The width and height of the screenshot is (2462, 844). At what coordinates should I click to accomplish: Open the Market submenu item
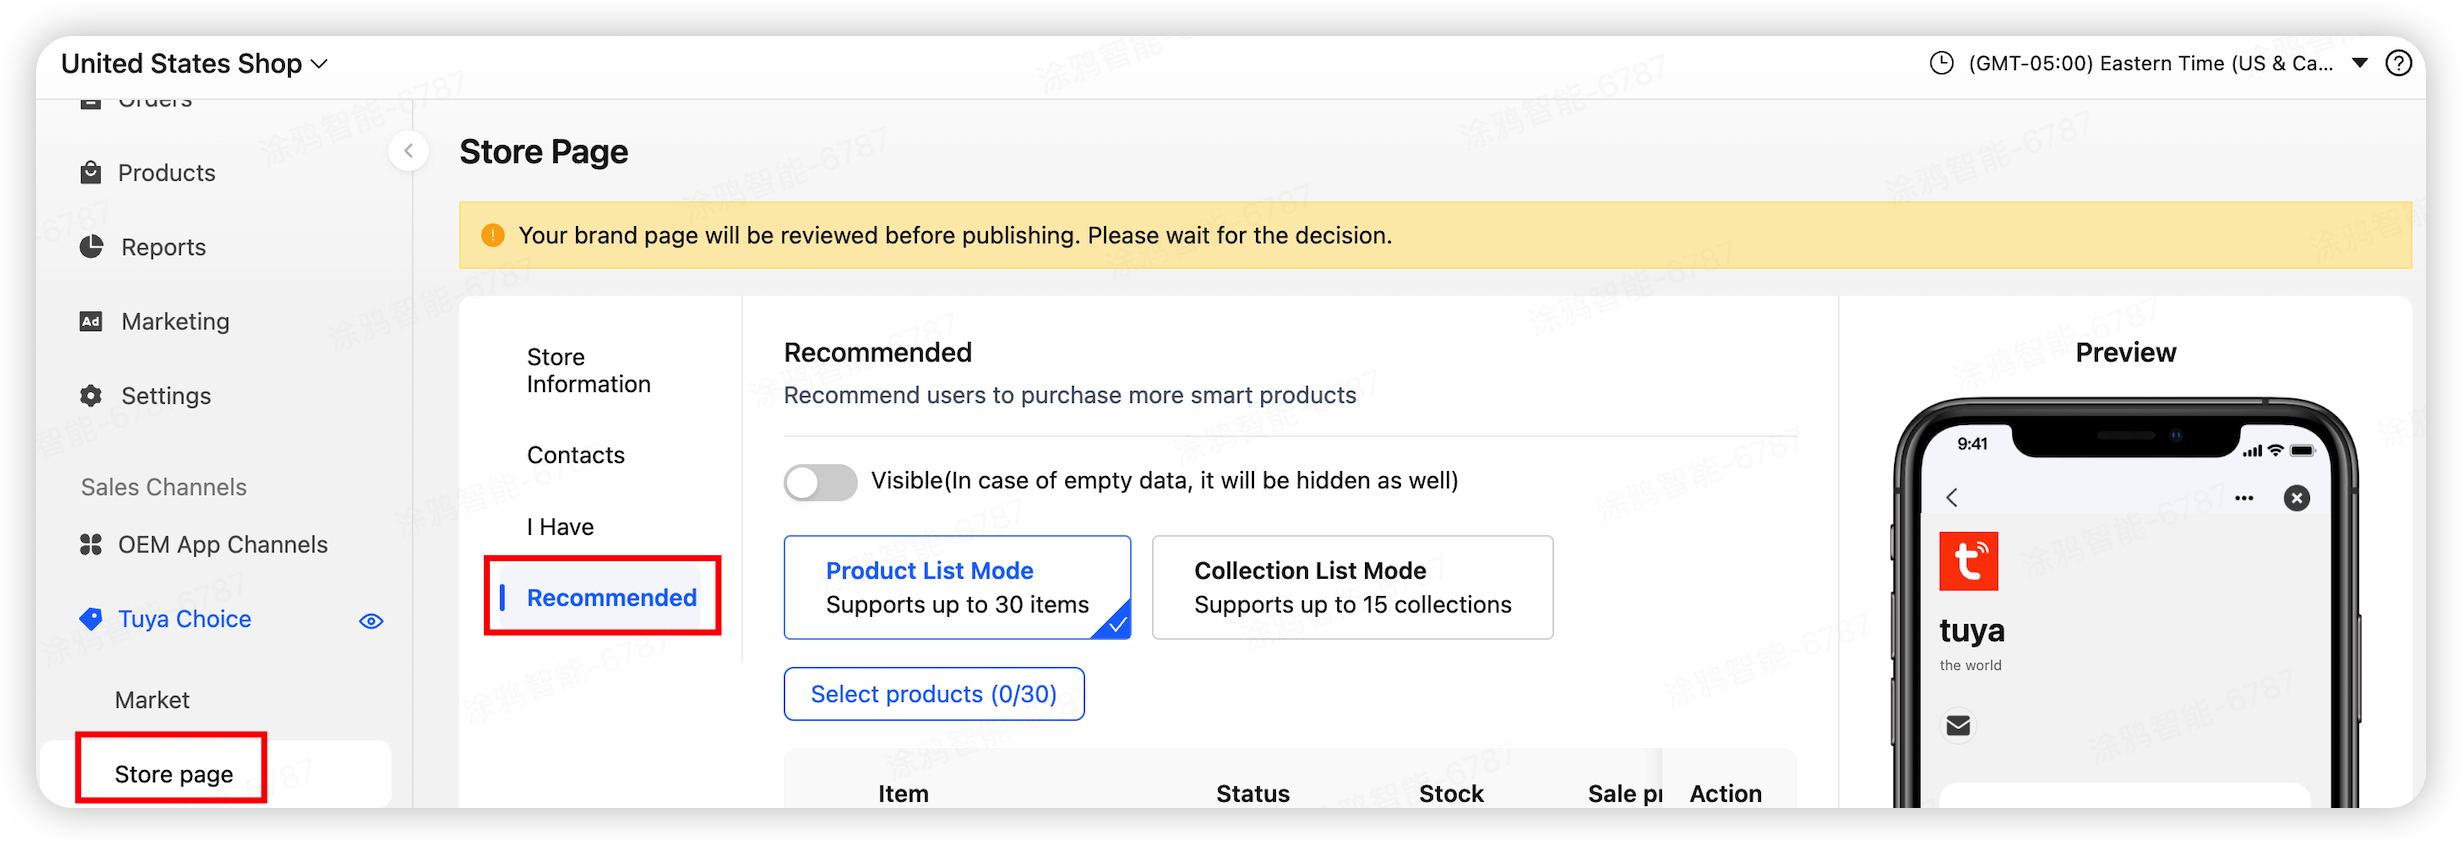pos(152,700)
